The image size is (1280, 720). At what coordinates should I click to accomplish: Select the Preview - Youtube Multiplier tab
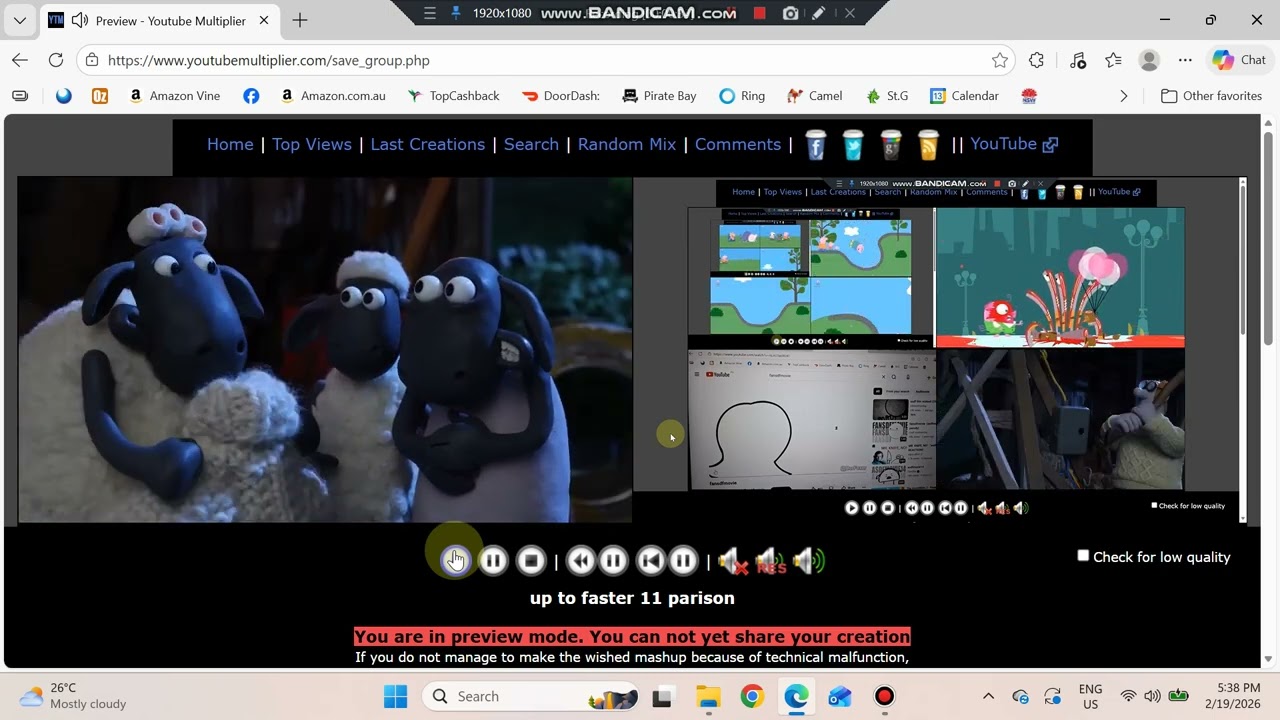pos(160,20)
